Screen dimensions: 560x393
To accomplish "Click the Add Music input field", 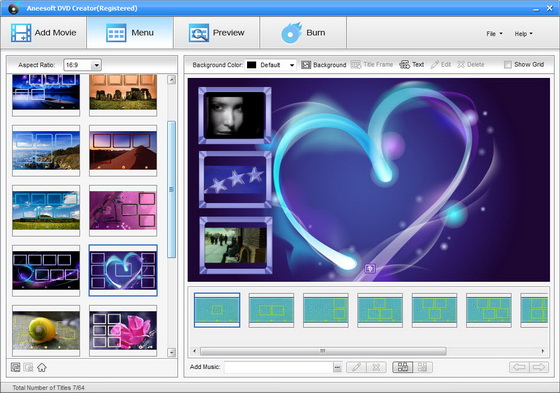I will click(x=279, y=367).
